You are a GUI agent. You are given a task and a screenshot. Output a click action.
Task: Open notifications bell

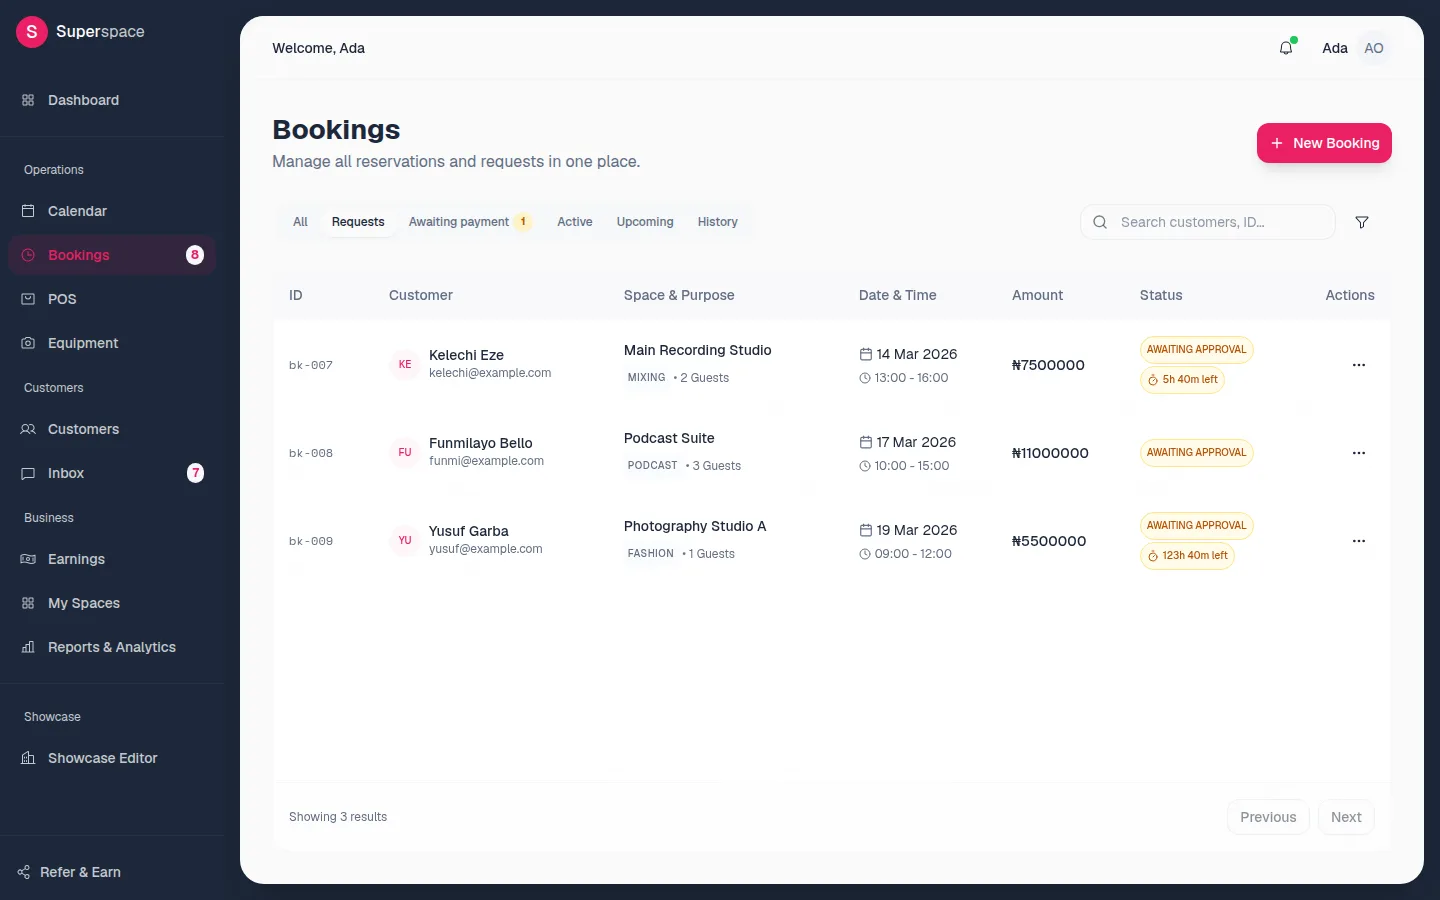tap(1286, 48)
